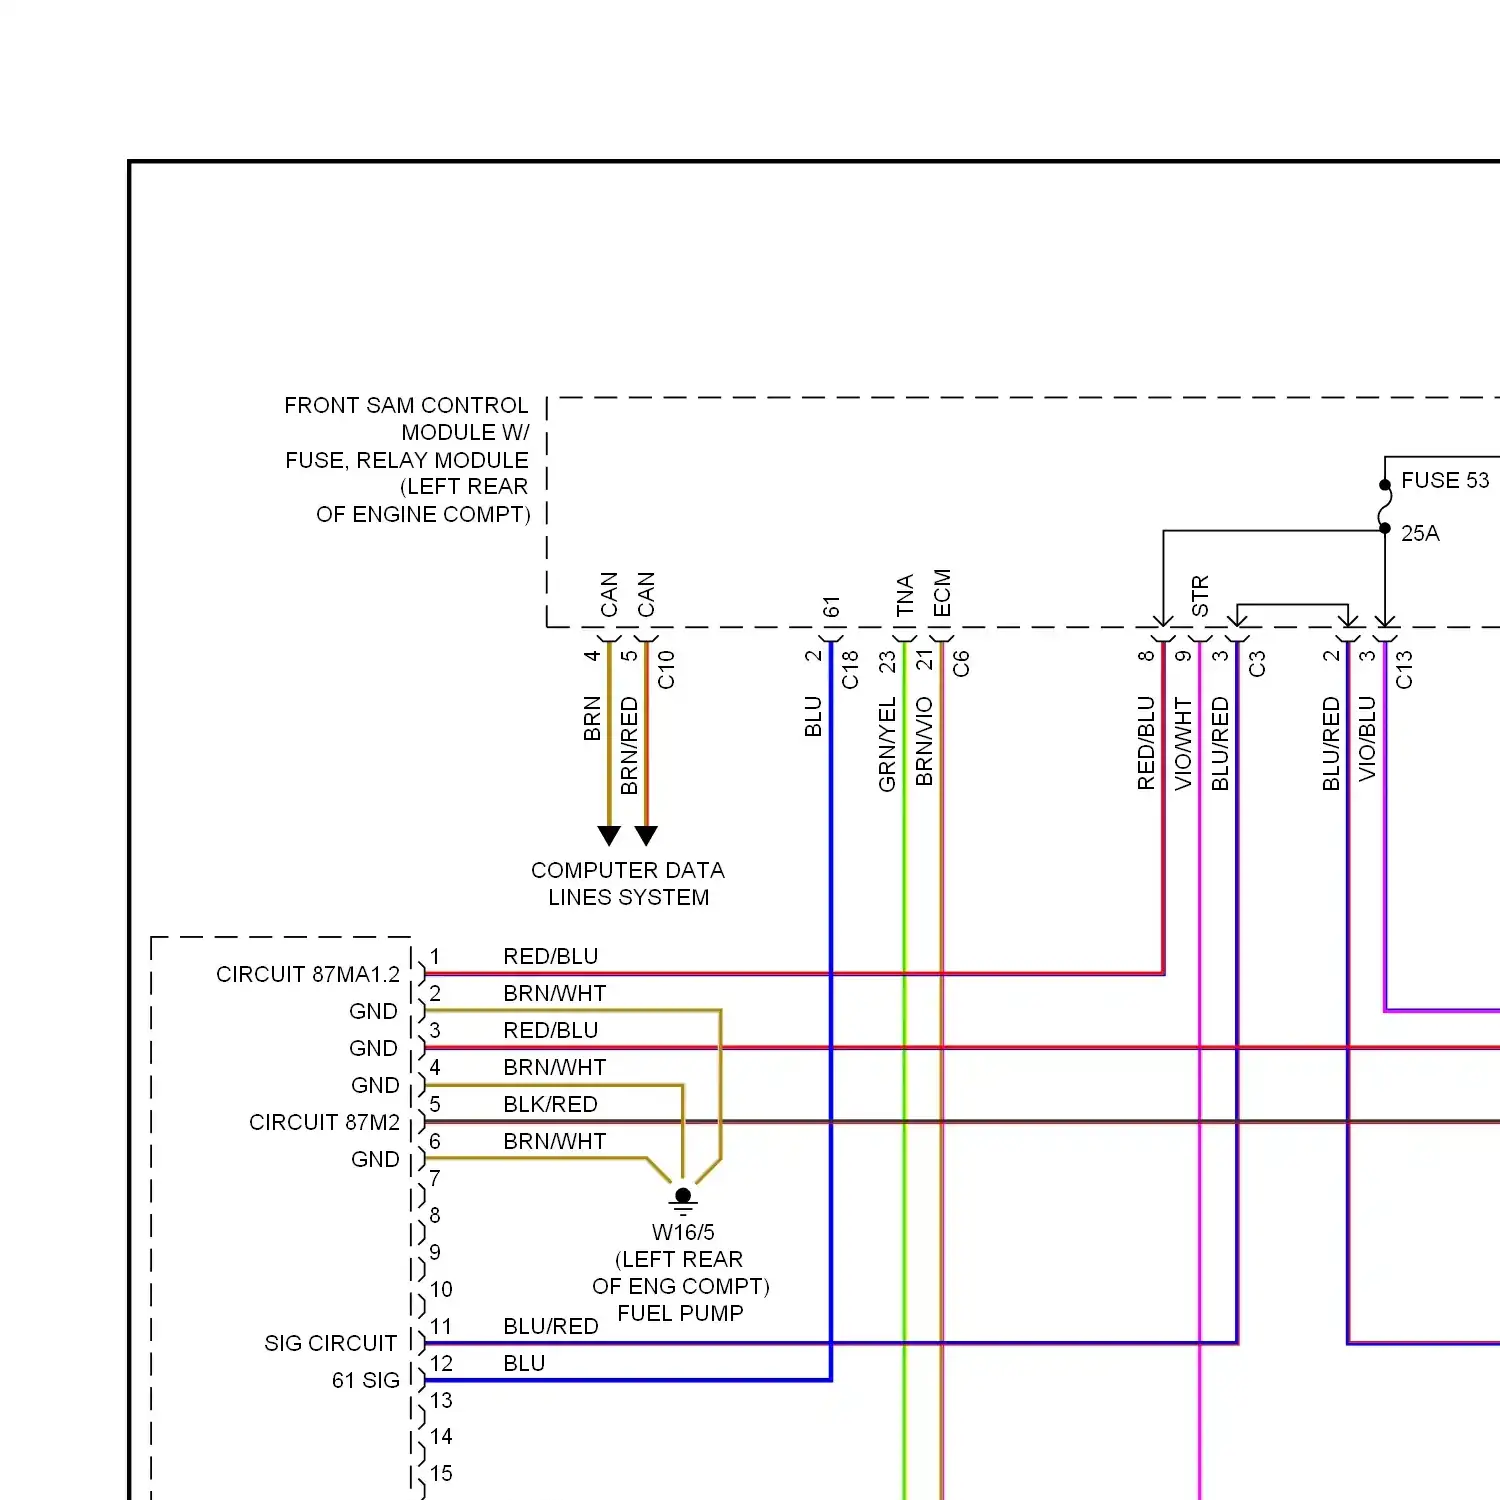Click pin number 7 on the left connector

click(435, 1178)
